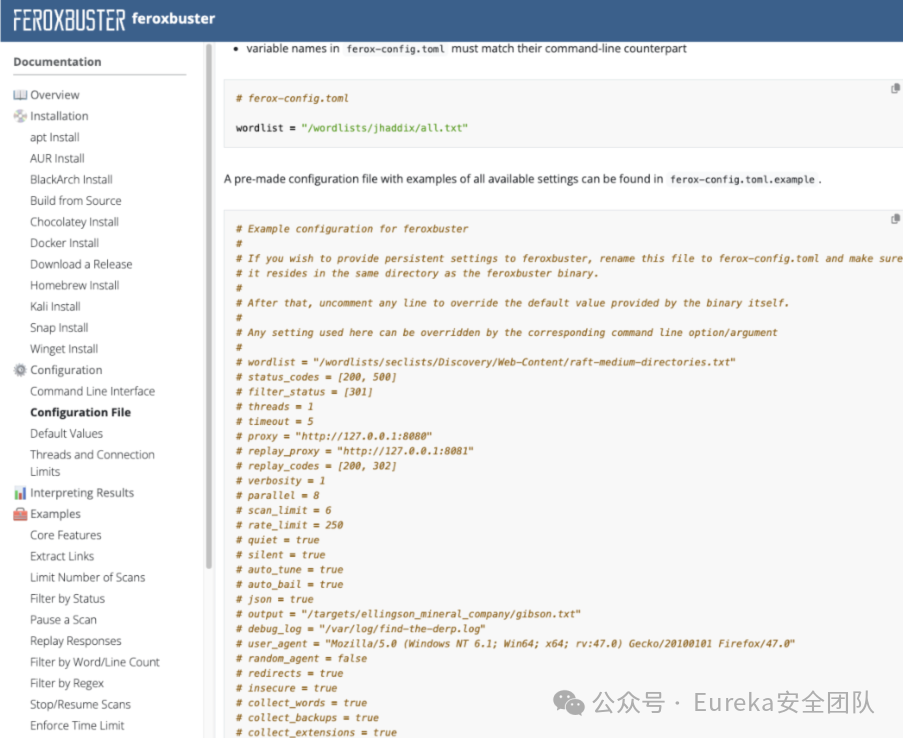The height and width of the screenshot is (738, 903).
Task: Click the '# auto_tune = true' line
Action: [290, 570]
